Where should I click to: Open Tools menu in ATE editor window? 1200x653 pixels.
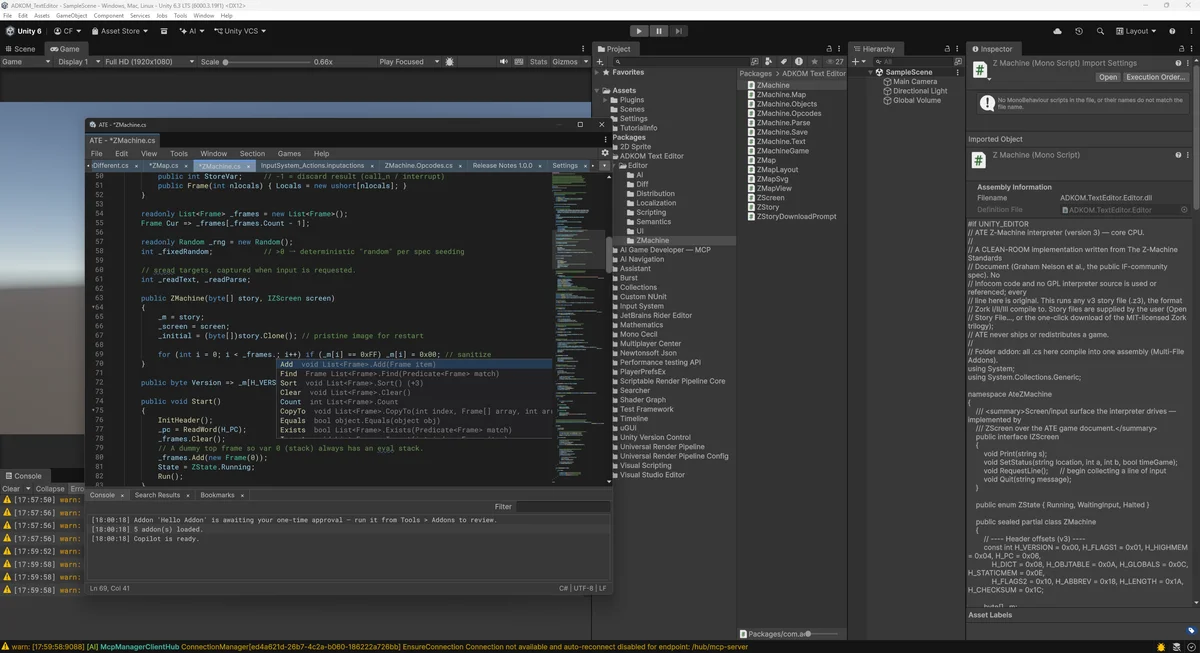click(x=179, y=154)
